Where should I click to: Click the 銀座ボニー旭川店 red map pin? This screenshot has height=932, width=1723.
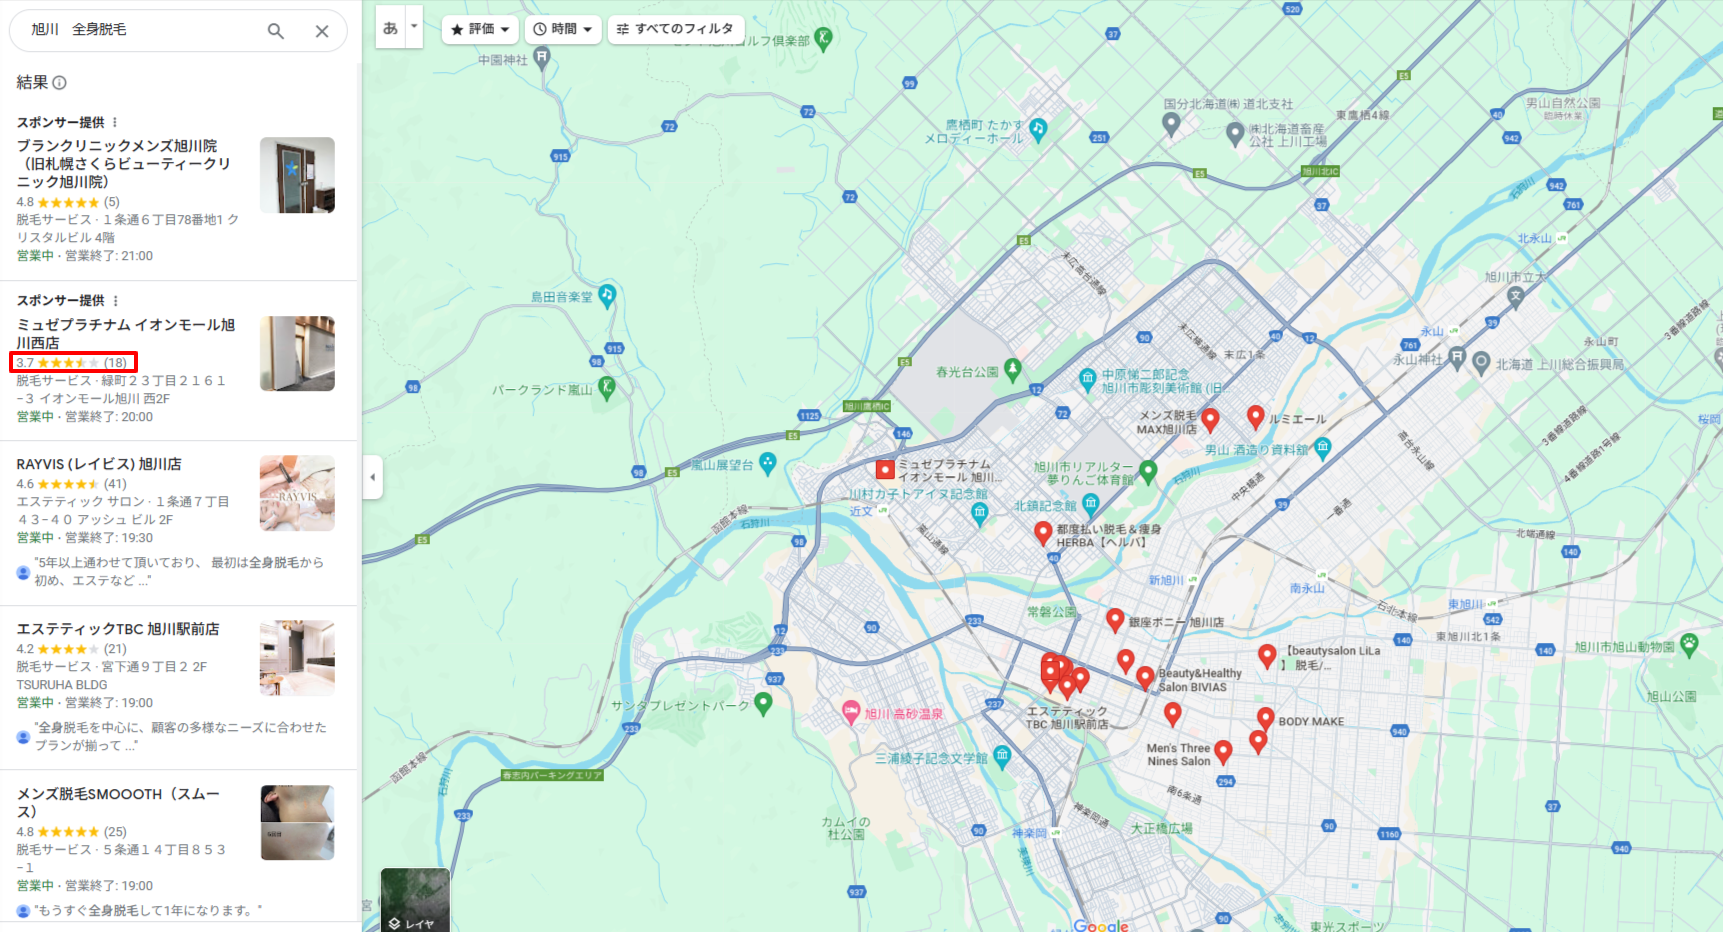click(1116, 620)
